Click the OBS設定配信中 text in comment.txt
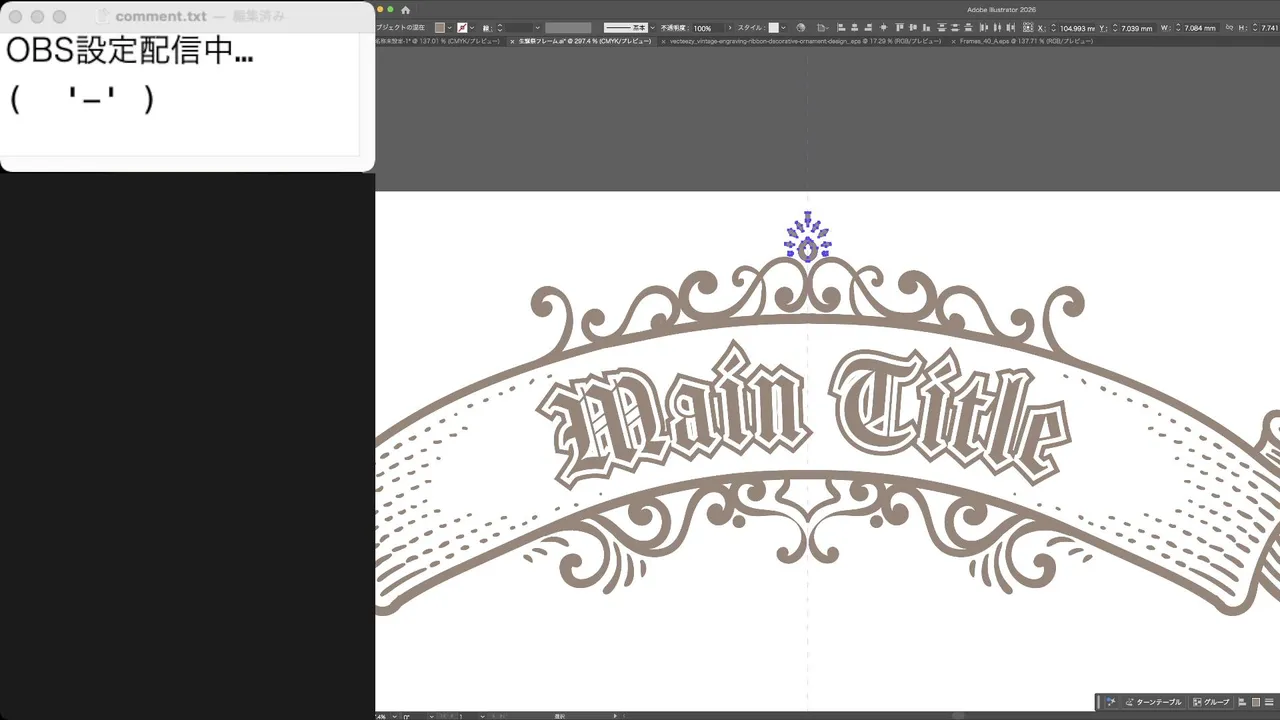The width and height of the screenshot is (1280, 720). pyautogui.click(x=130, y=52)
